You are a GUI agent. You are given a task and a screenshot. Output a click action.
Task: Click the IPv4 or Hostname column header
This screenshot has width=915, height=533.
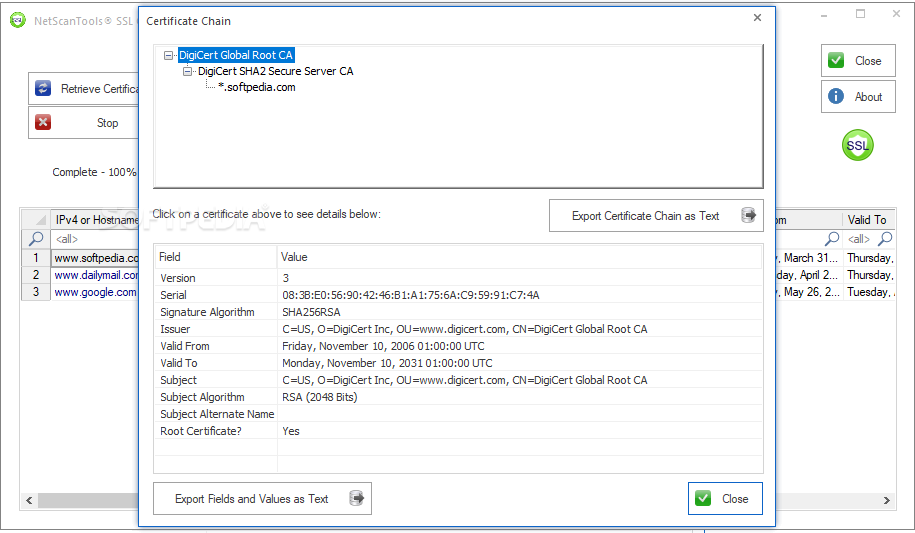pyautogui.click(x=95, y=220)
